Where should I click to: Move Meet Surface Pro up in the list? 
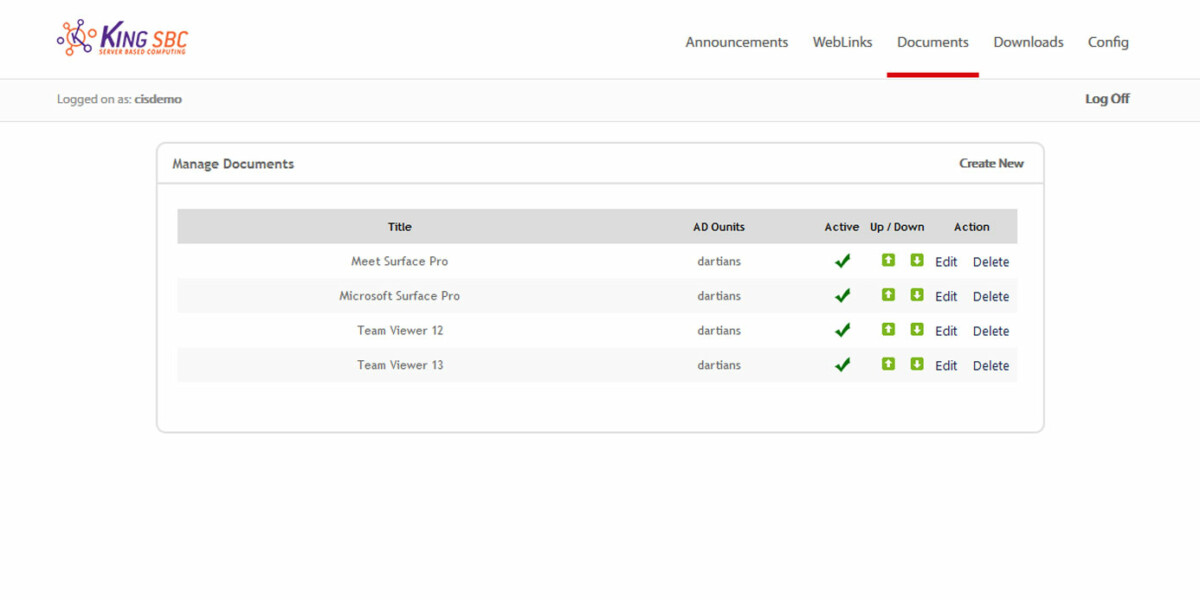pos(888,260)
